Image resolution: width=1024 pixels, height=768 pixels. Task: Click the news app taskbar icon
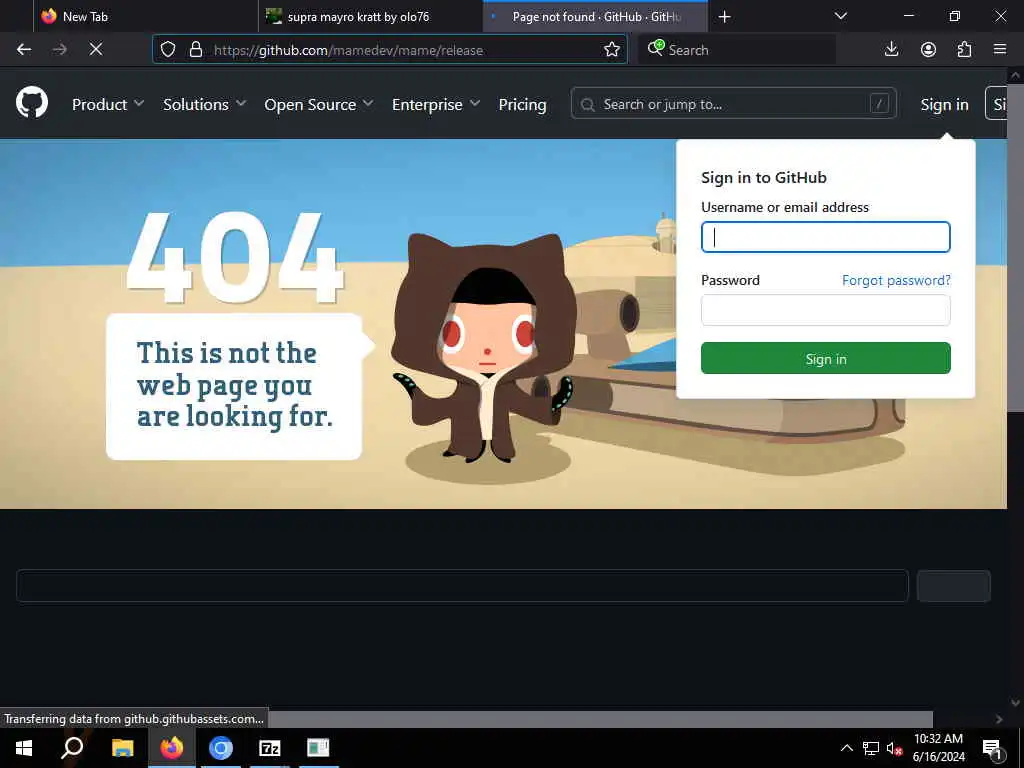(x=318, y=748)
